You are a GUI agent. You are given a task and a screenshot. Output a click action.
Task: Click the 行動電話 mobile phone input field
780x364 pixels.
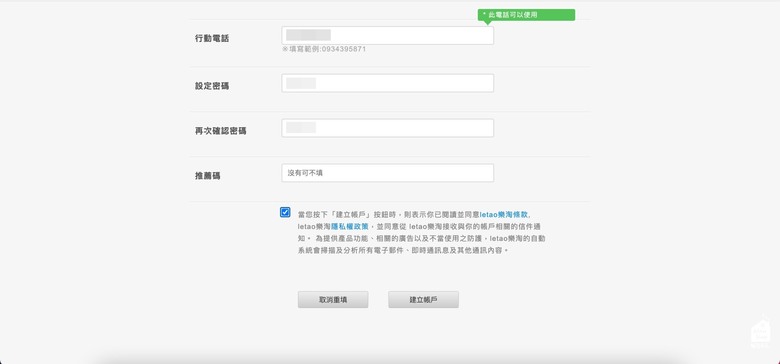[x=388, y=35]
